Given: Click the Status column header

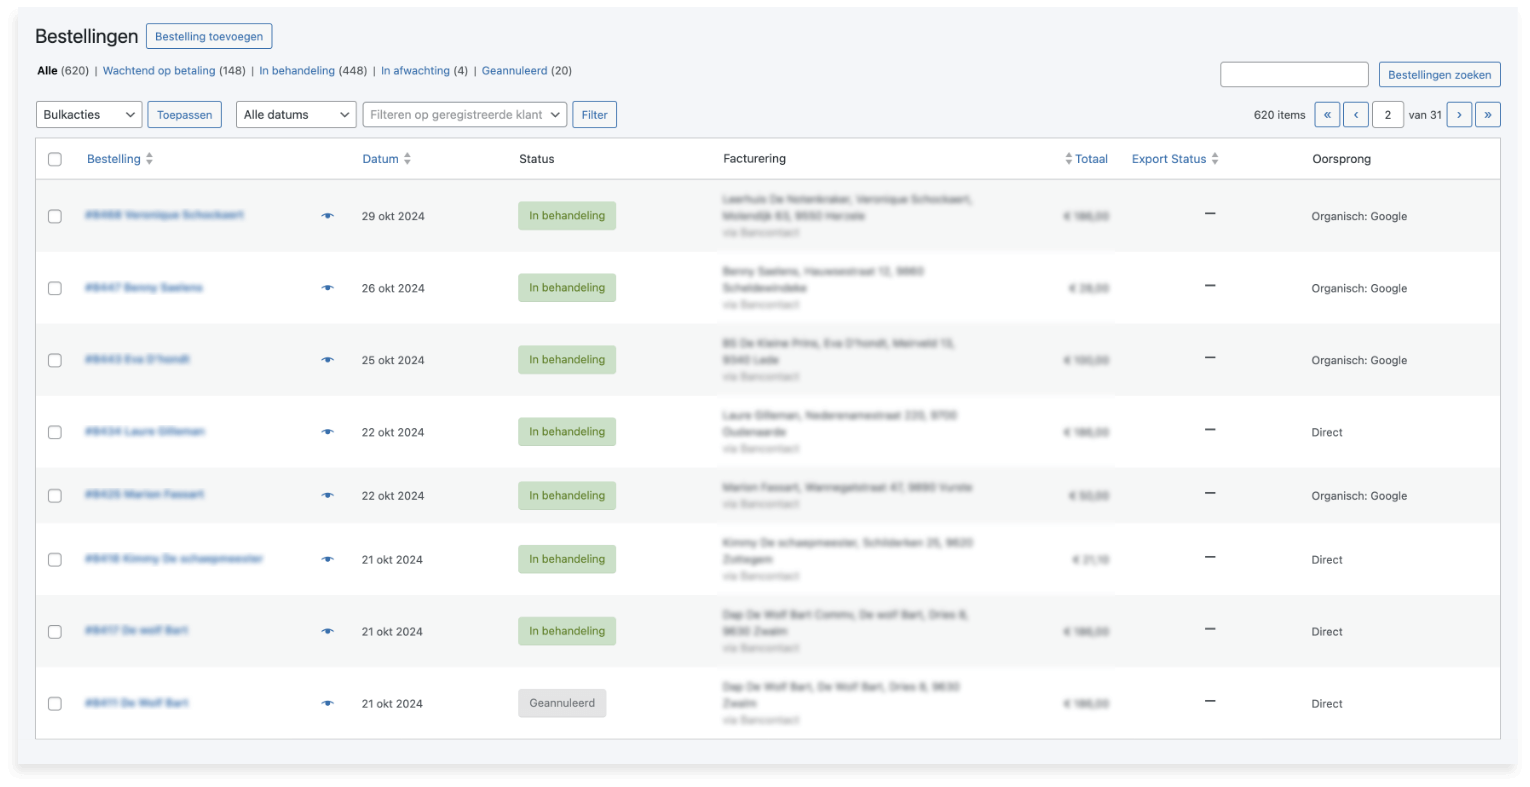Looking at the screenshot, I should tap(537, 159).
